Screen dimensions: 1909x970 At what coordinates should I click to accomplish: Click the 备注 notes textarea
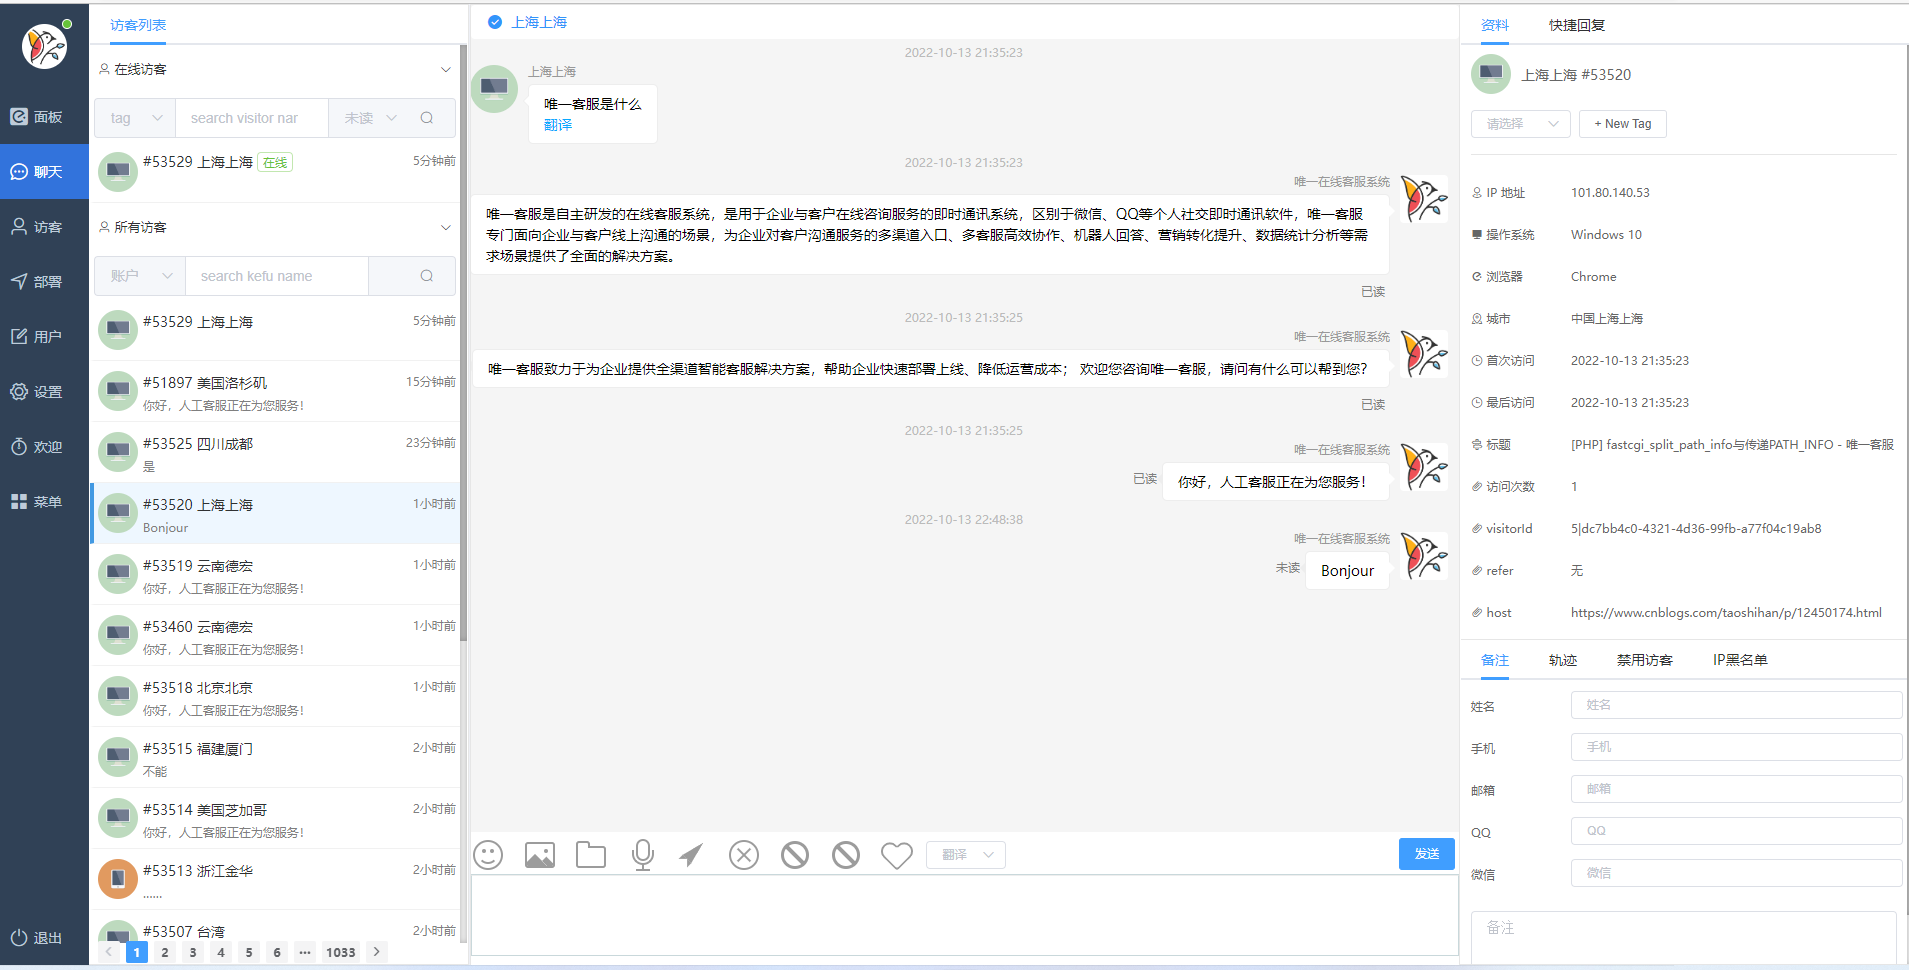[x=1684, y=938]
